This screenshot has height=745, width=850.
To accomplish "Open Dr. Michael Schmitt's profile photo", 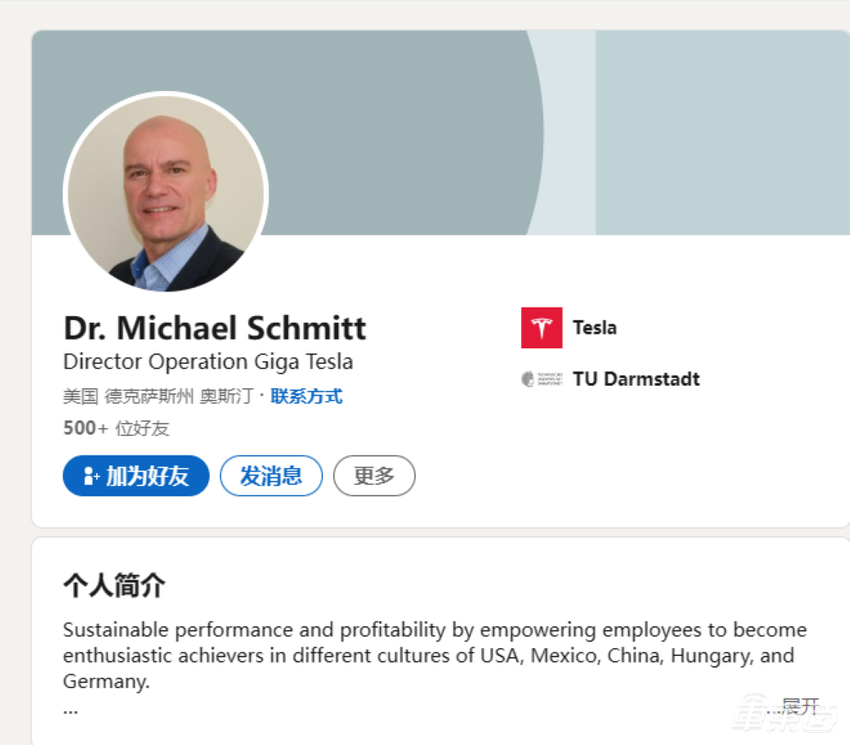I will click(x=166, y=194).
